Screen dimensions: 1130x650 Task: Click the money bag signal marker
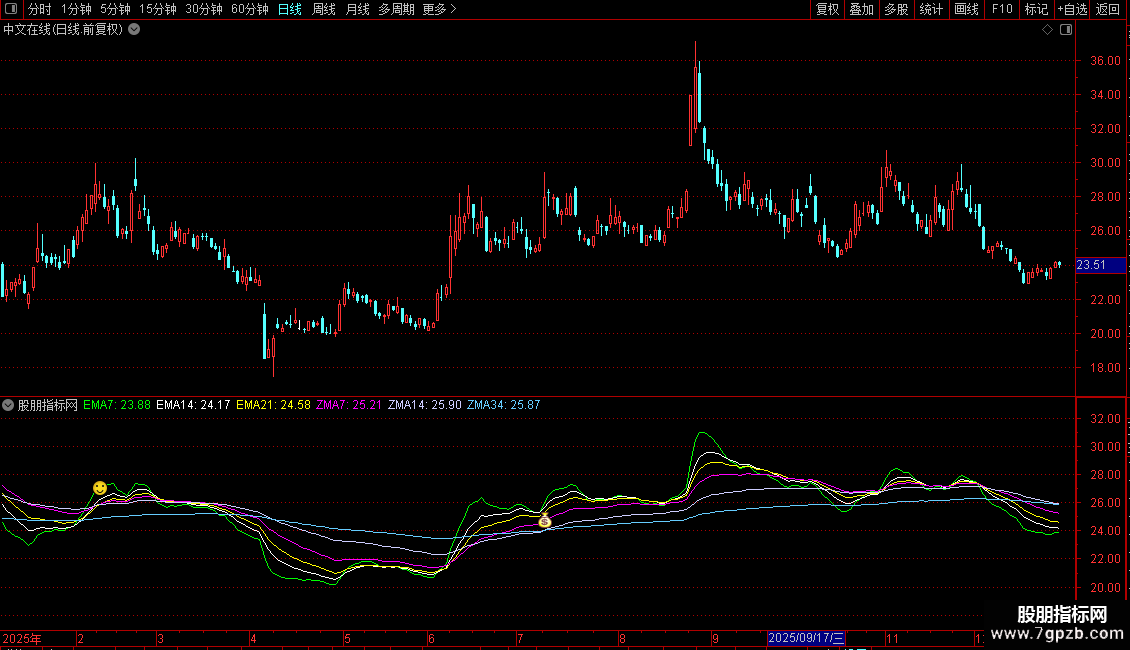click(545, 521)
